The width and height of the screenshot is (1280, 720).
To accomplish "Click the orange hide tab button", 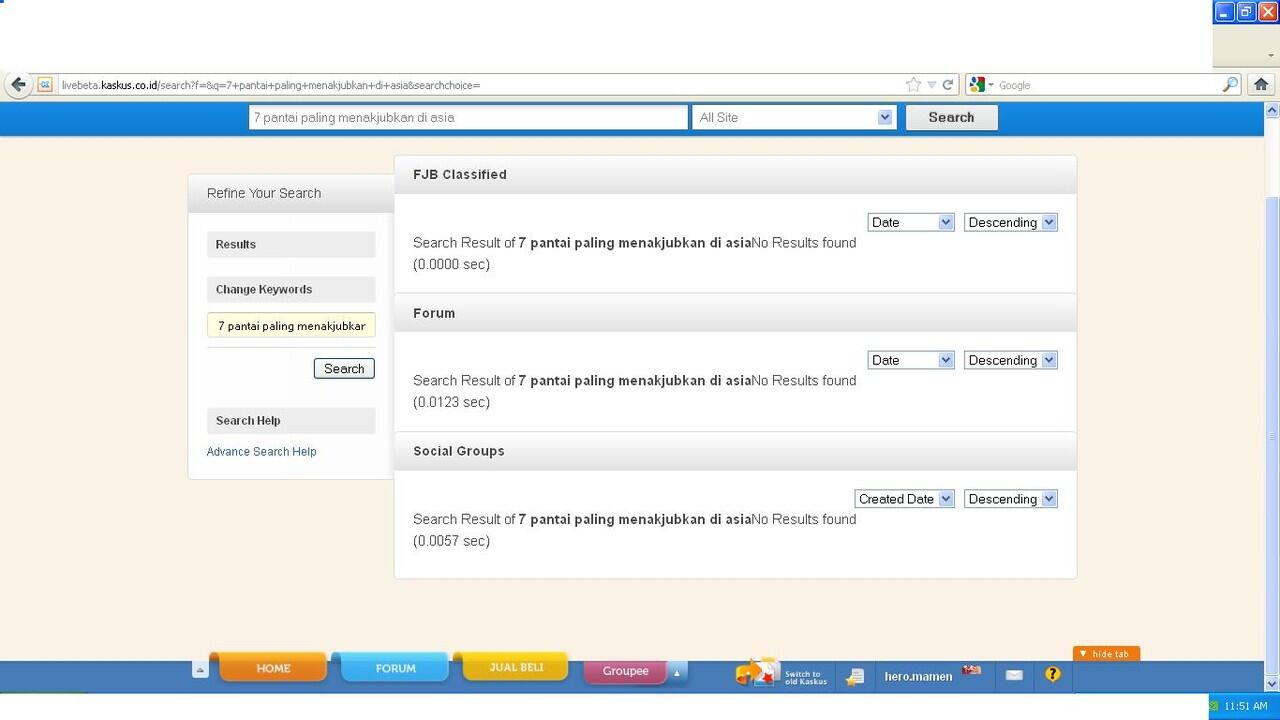I will pyautogui.click(x=1105, y=654).
